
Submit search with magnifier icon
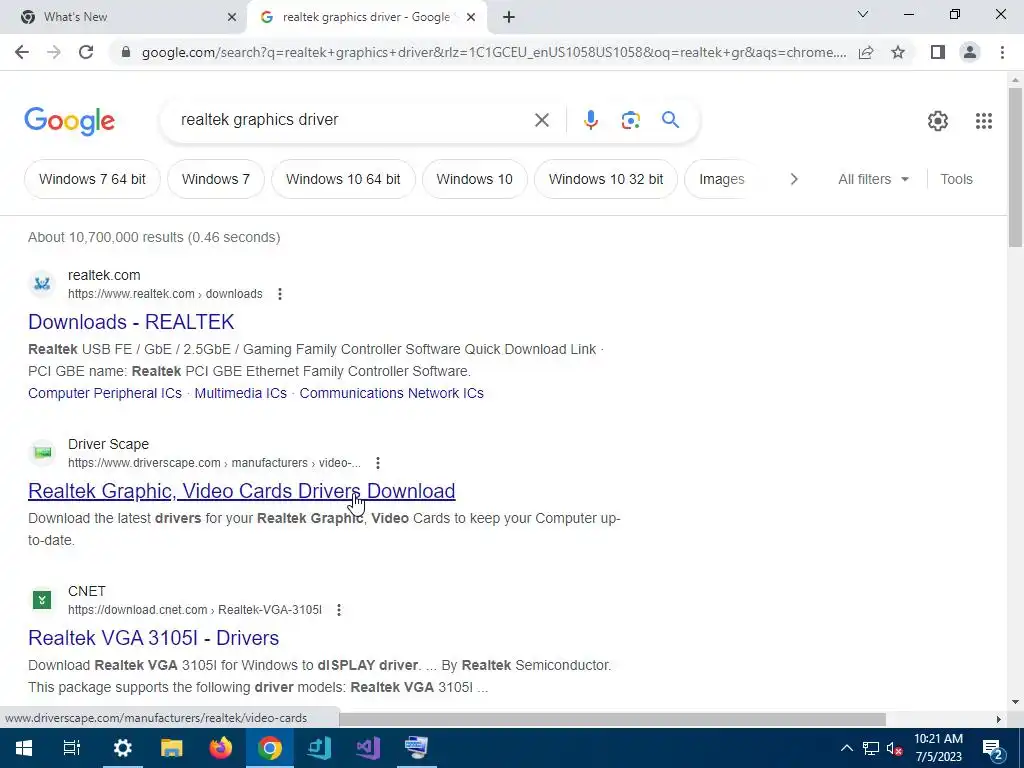point(670,120)
